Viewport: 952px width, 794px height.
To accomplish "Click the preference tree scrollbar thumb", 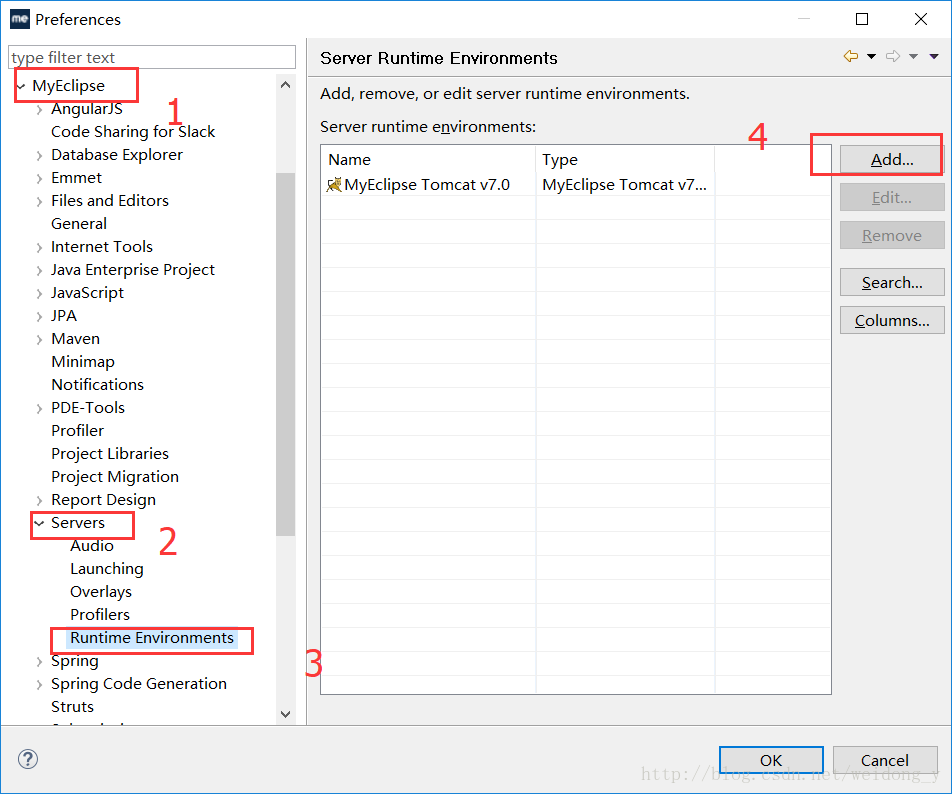I will tap(285, 354).
